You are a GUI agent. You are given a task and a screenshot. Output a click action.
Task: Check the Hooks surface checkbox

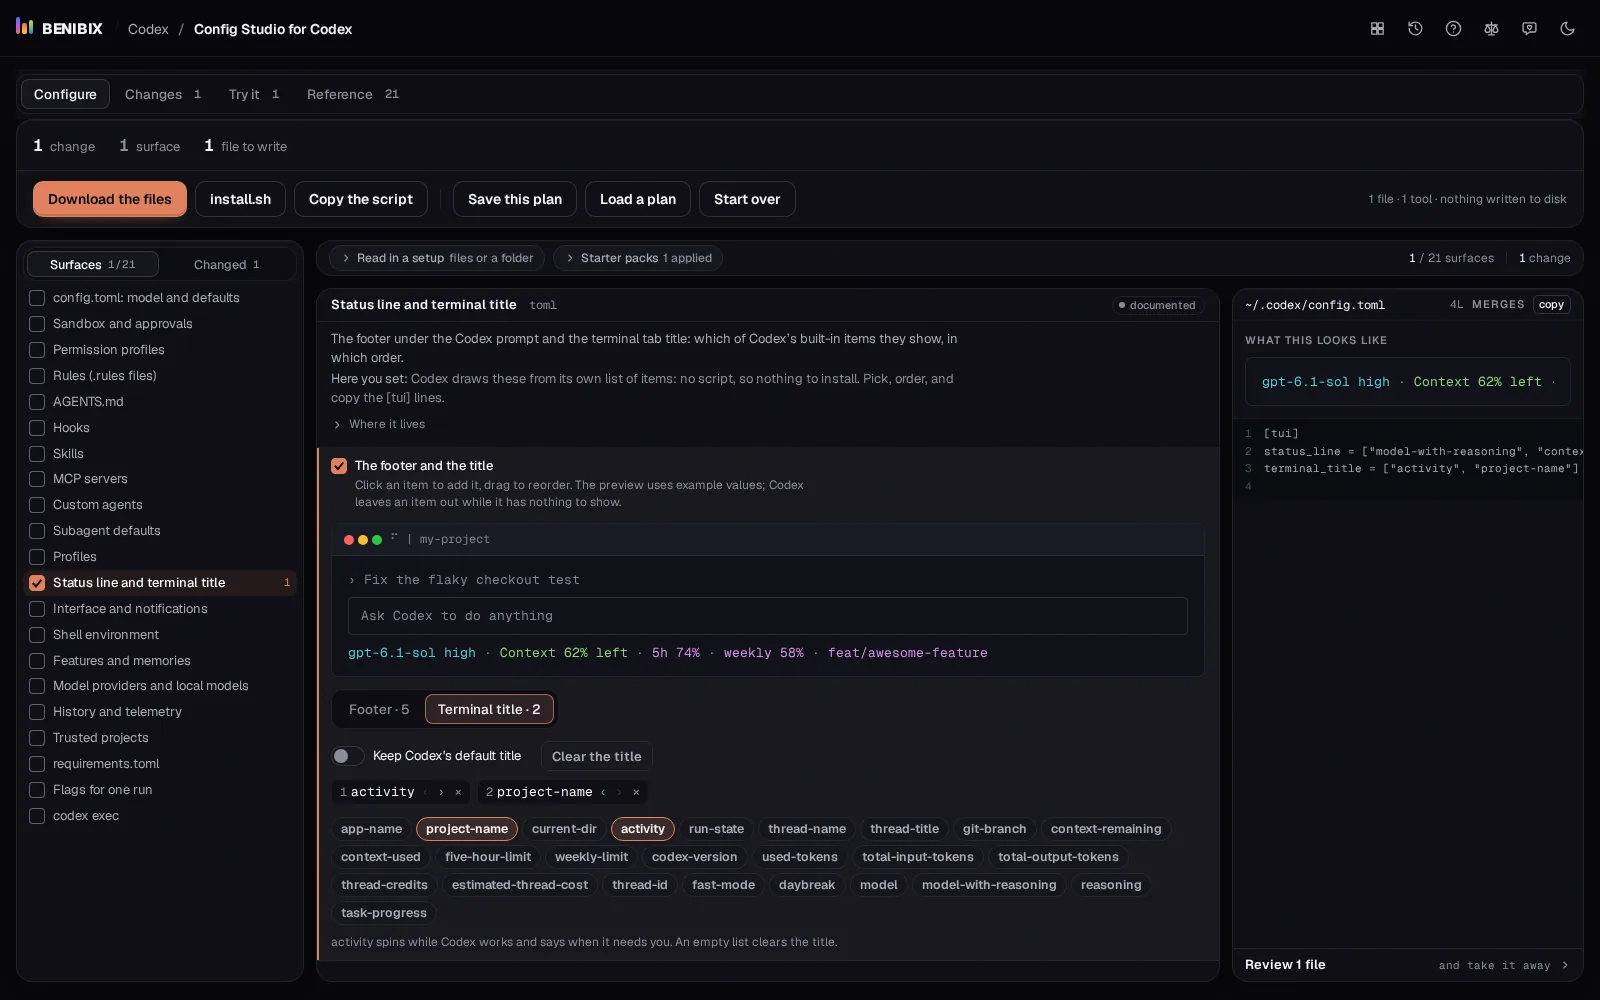pyautogui.click(x=37, y=428)
